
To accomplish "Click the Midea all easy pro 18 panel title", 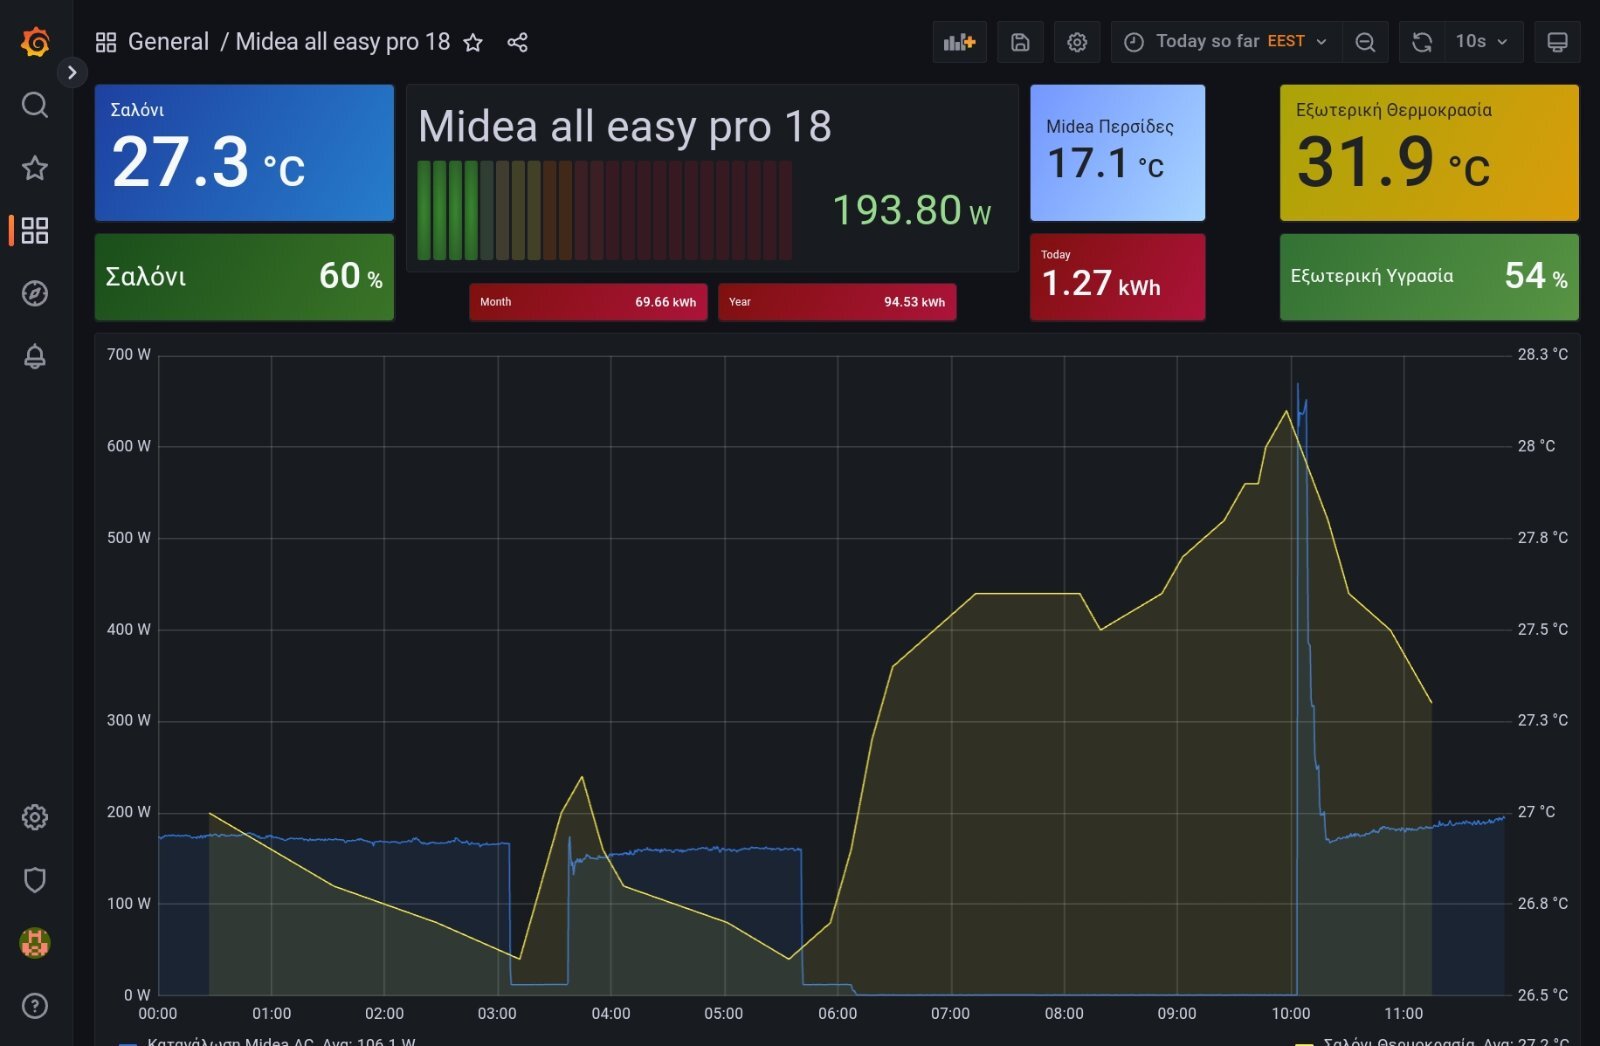I will click(x=625, y=127).
